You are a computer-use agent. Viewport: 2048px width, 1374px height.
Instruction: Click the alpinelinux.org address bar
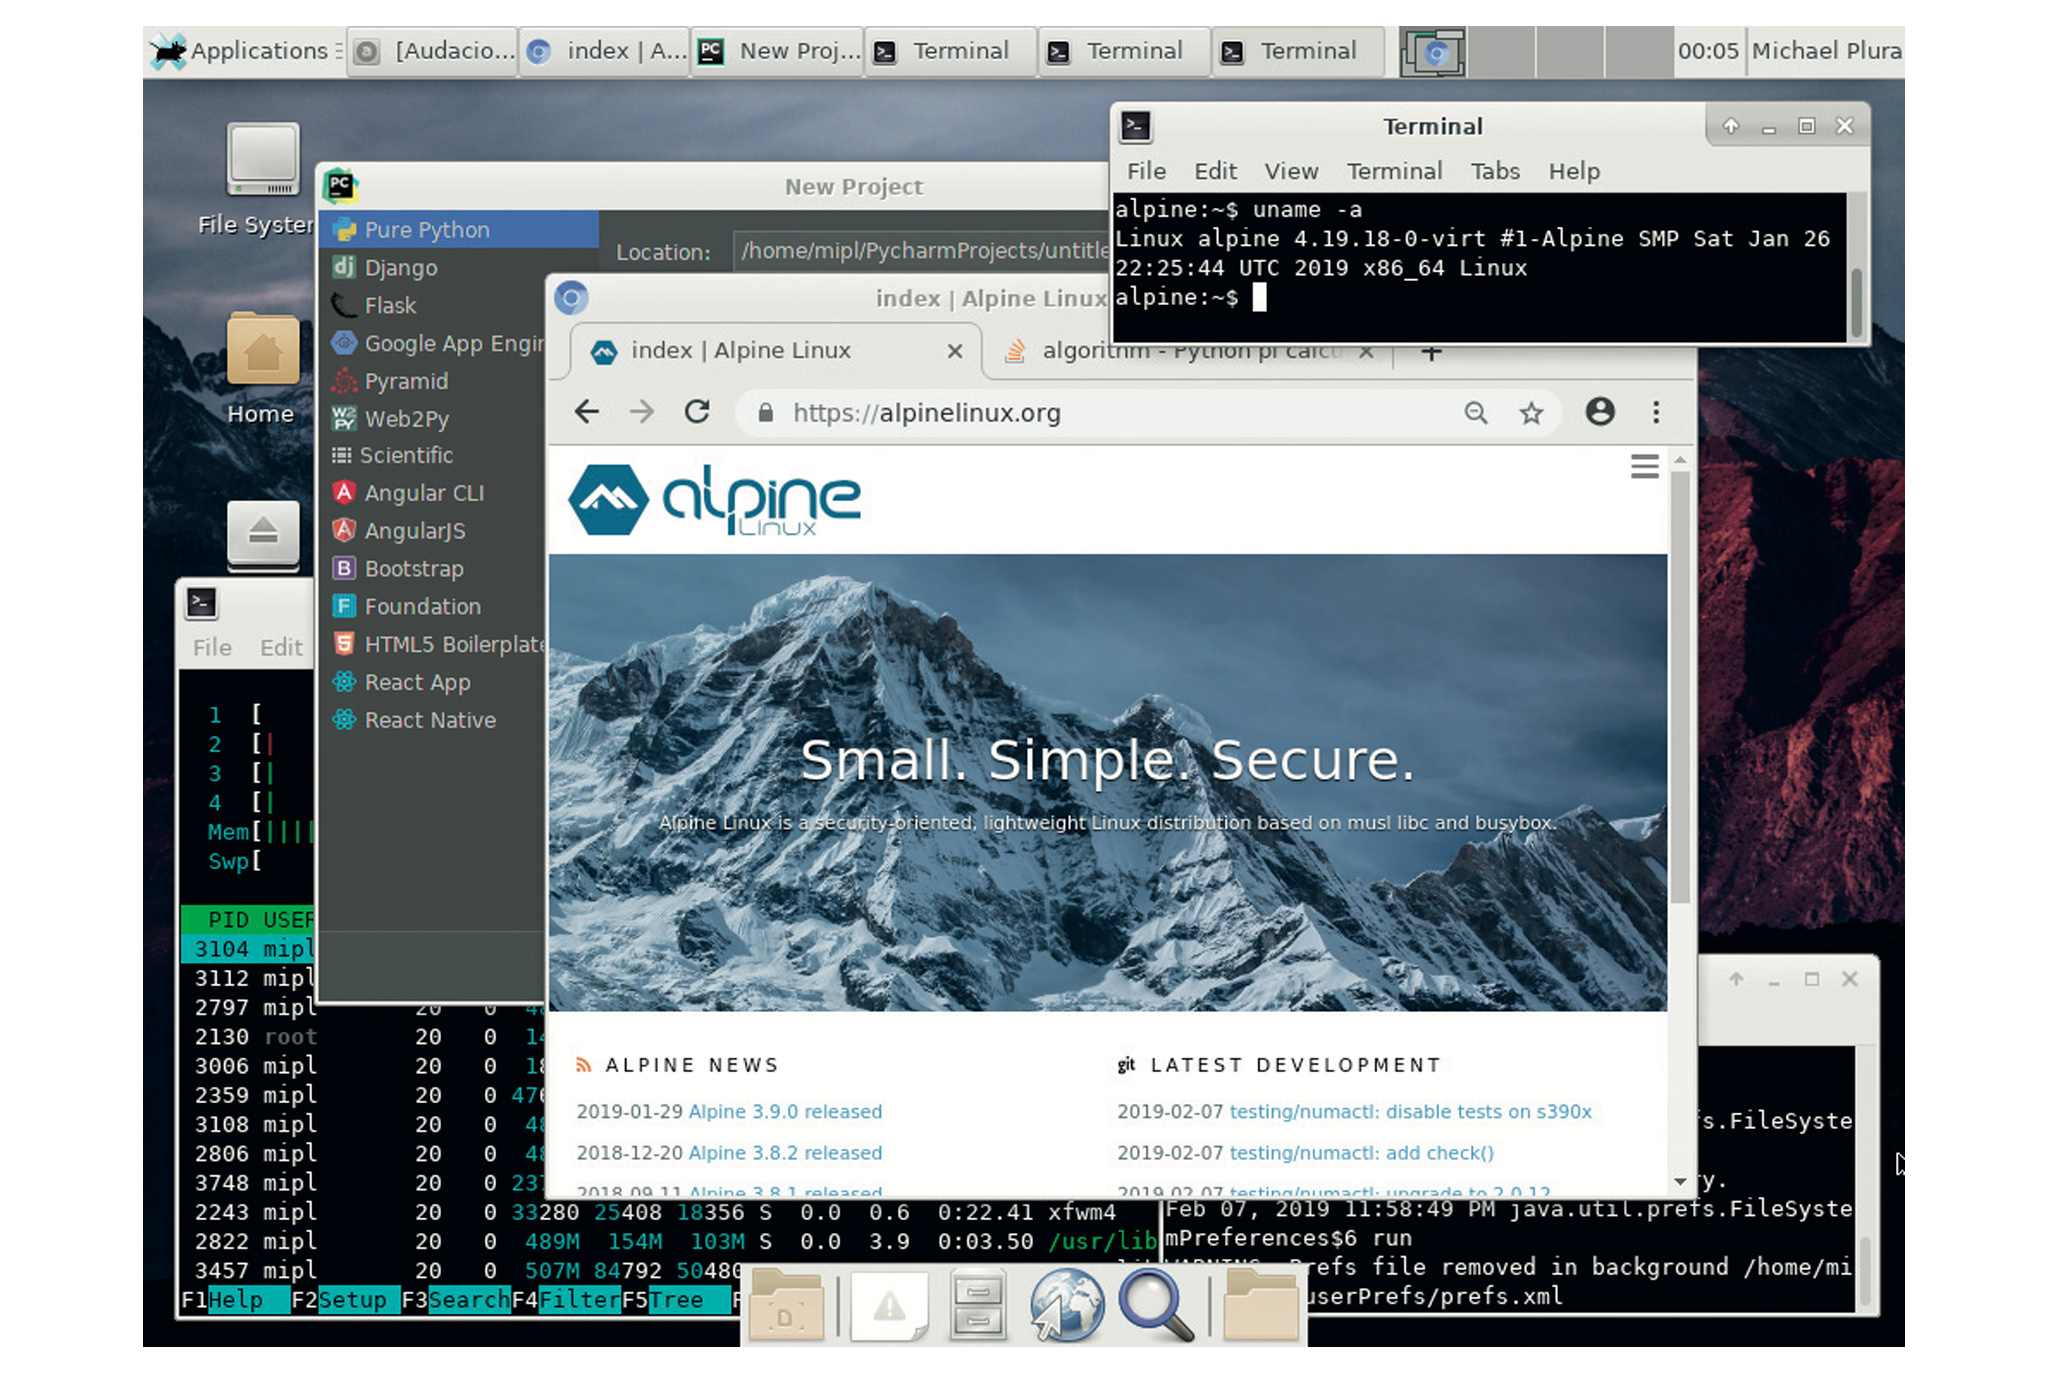pos(1100,413)
